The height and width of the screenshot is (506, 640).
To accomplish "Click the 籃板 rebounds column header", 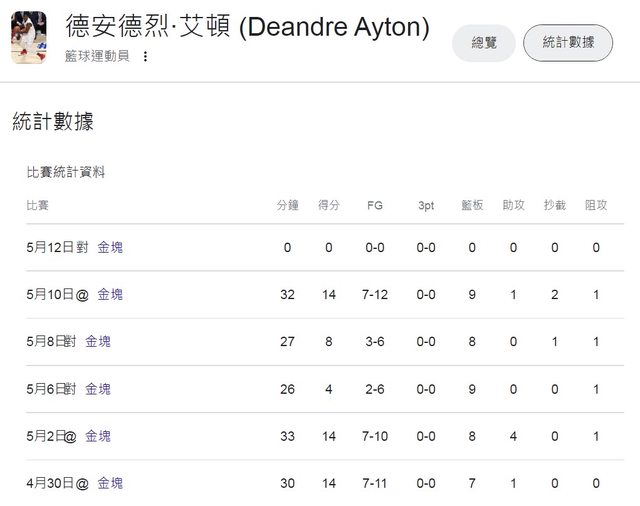I will (472, 205).
